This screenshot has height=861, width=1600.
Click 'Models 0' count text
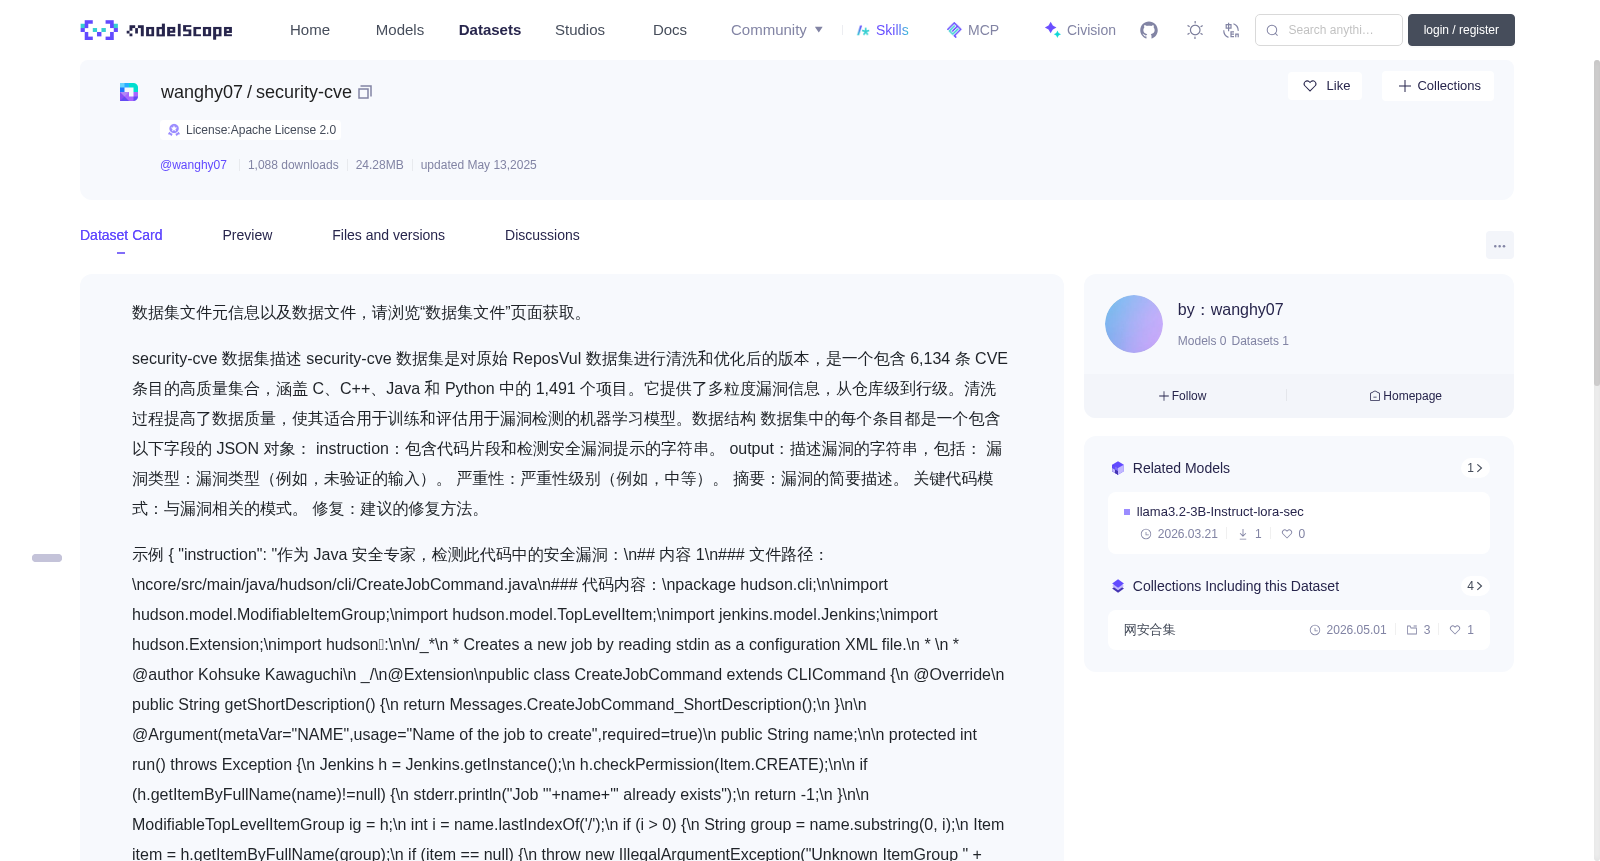[x=1202, y=341]
